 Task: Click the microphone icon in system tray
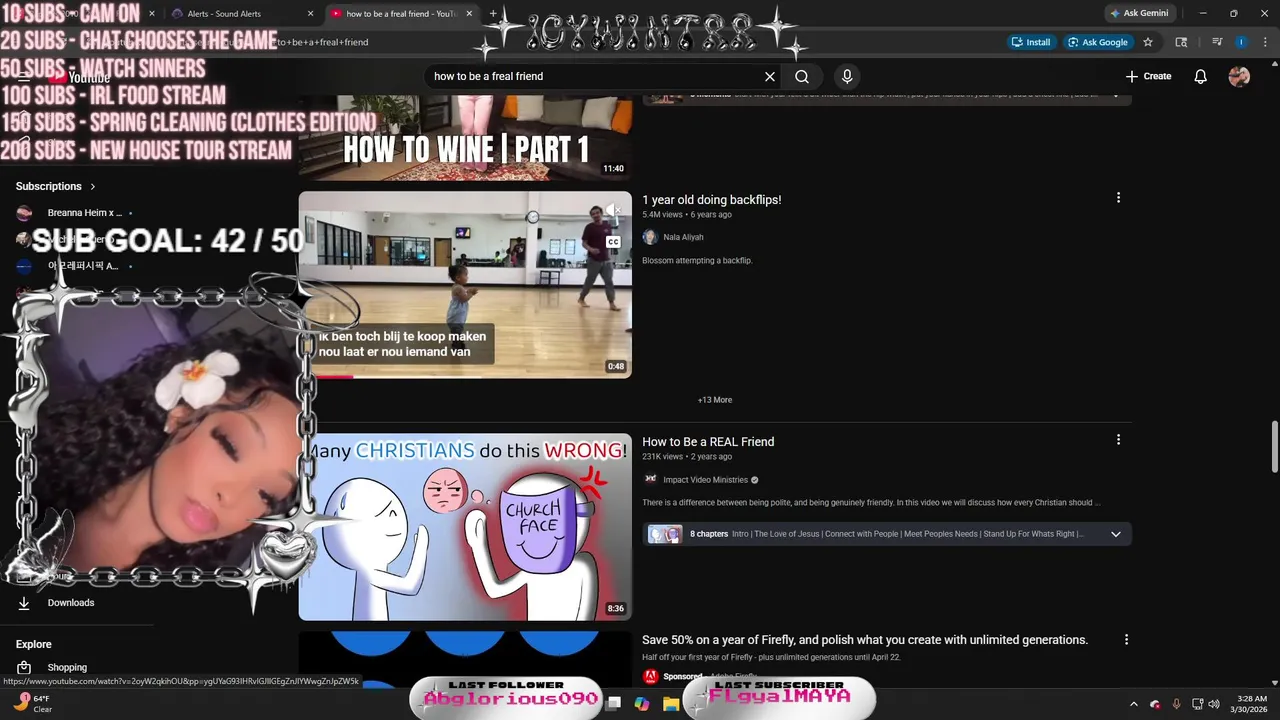pos(1176,704)
